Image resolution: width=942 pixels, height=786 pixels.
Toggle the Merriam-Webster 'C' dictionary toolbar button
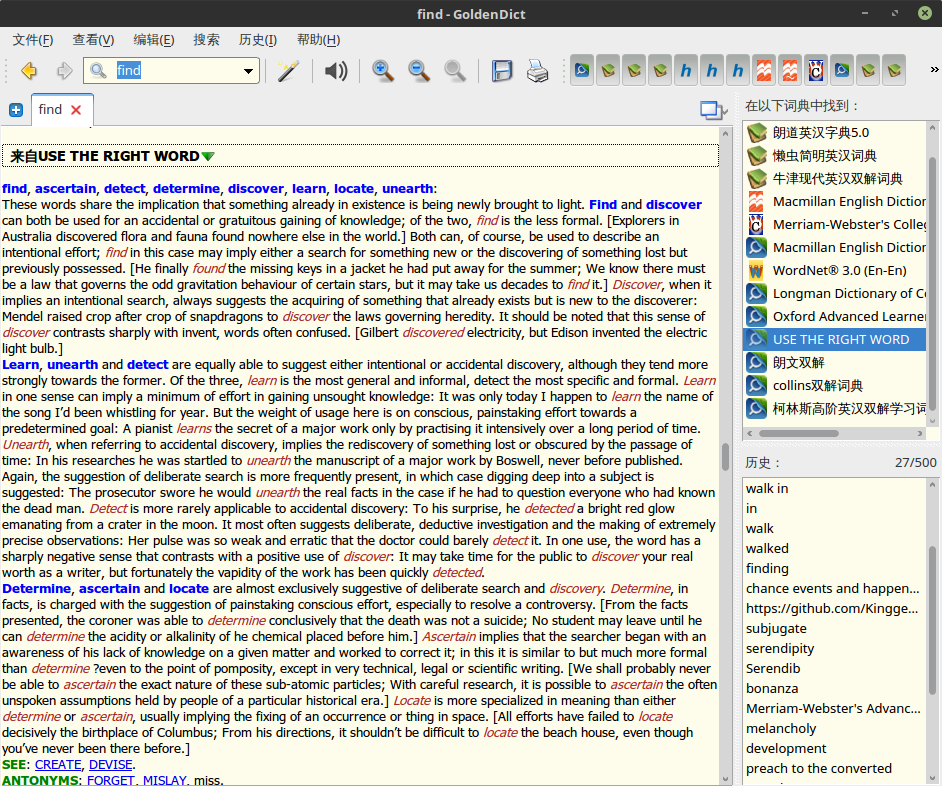pyautogui.click(x=815, y=71)
